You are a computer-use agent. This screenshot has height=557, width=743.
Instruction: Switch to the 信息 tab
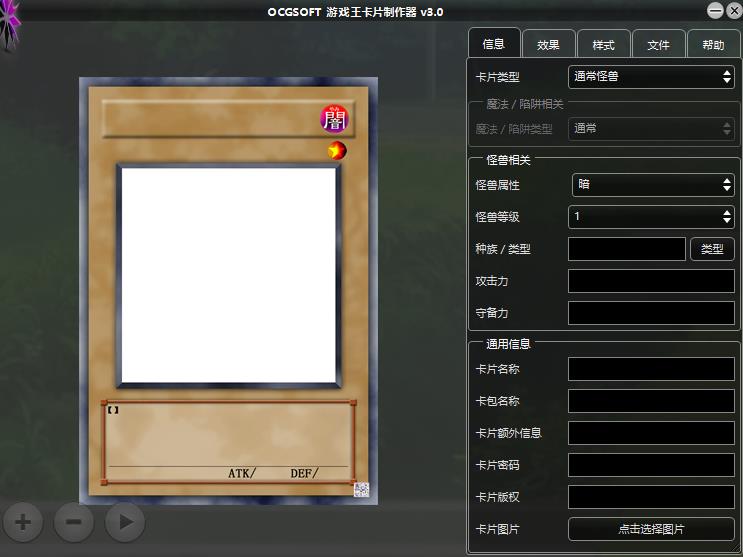pyautogui.click(x=494, y=44)
